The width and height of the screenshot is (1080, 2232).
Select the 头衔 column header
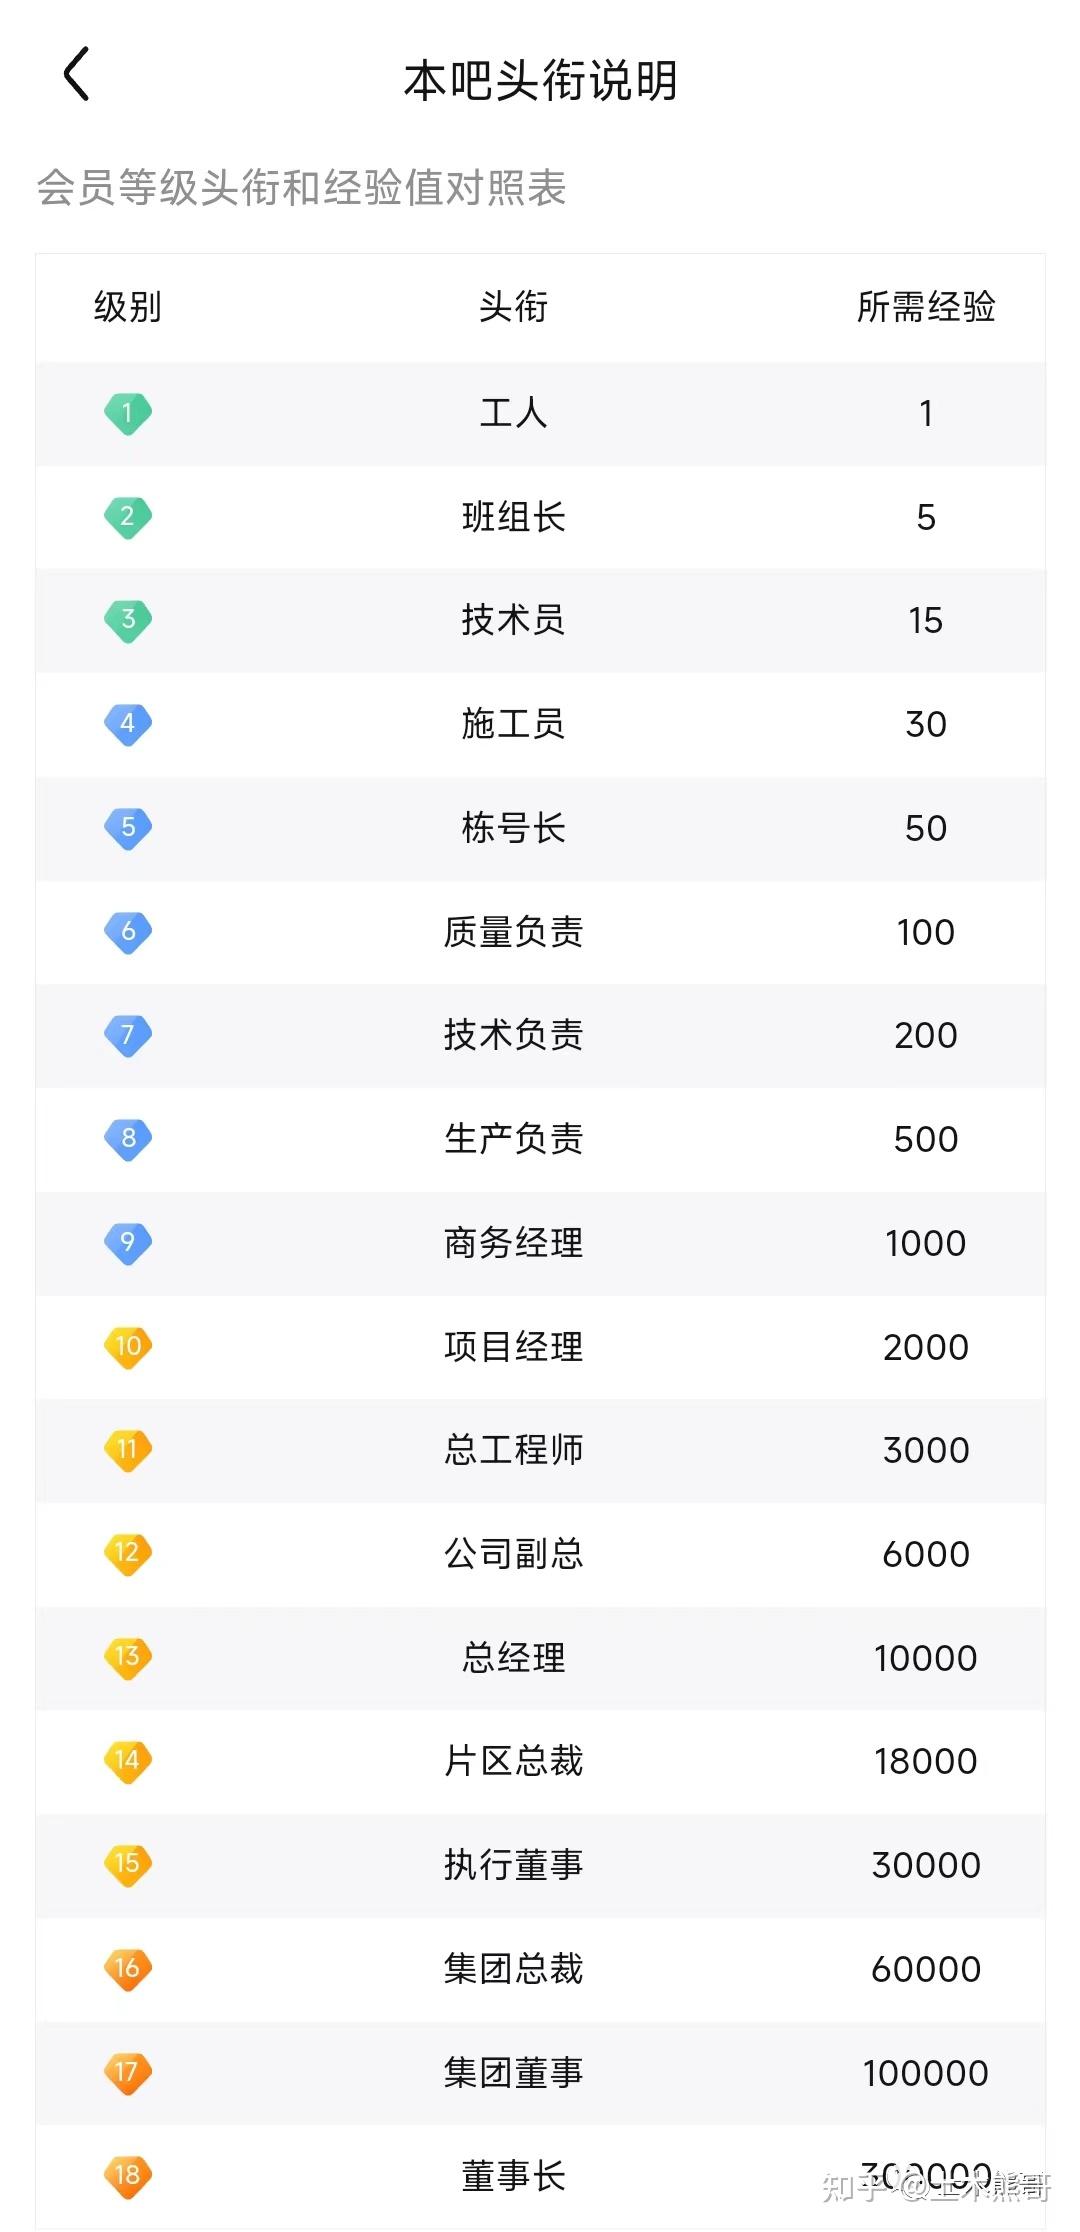point(513,307)
